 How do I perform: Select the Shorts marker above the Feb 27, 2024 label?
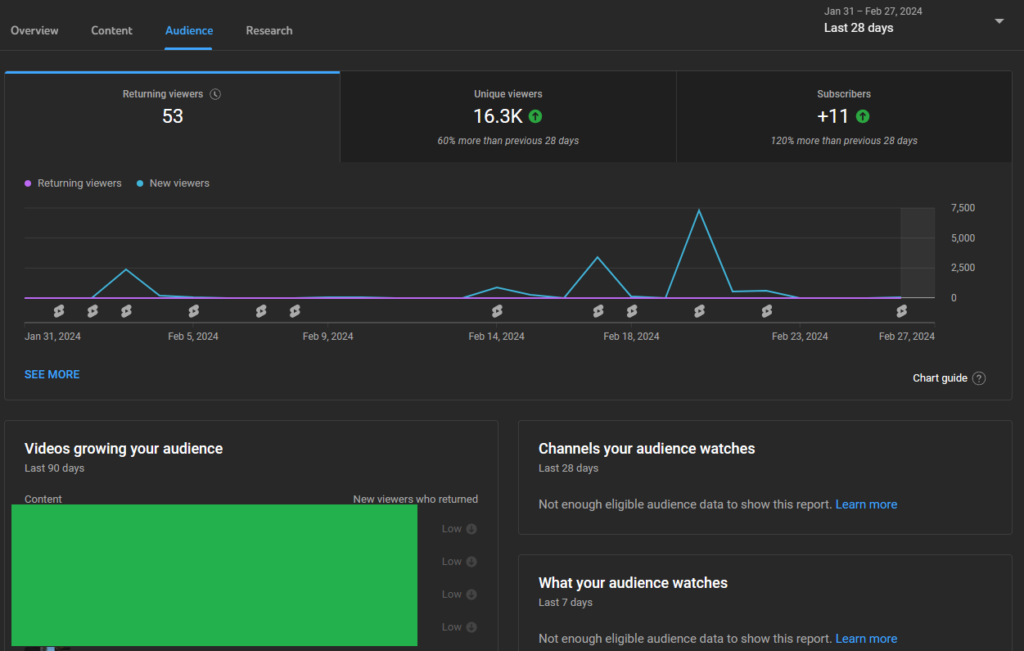(901, 311)
